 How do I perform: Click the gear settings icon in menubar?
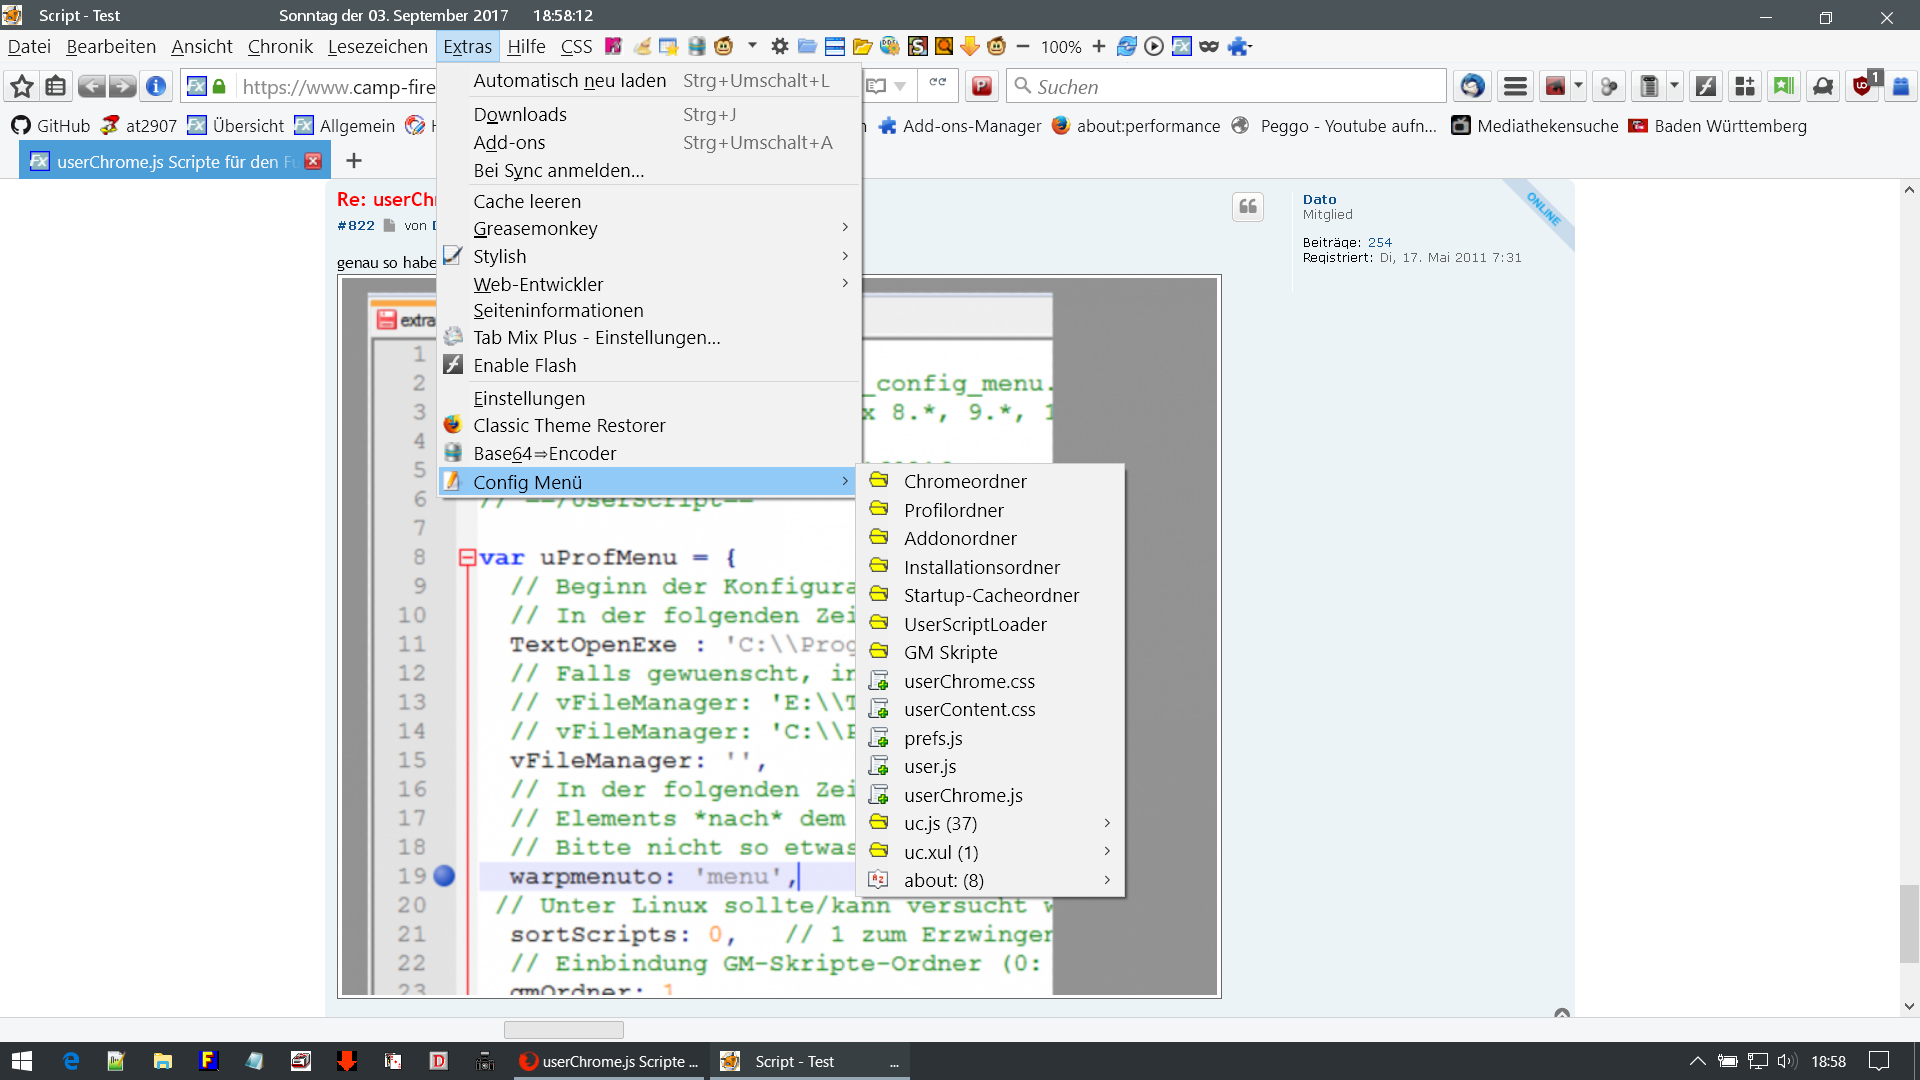780,46
